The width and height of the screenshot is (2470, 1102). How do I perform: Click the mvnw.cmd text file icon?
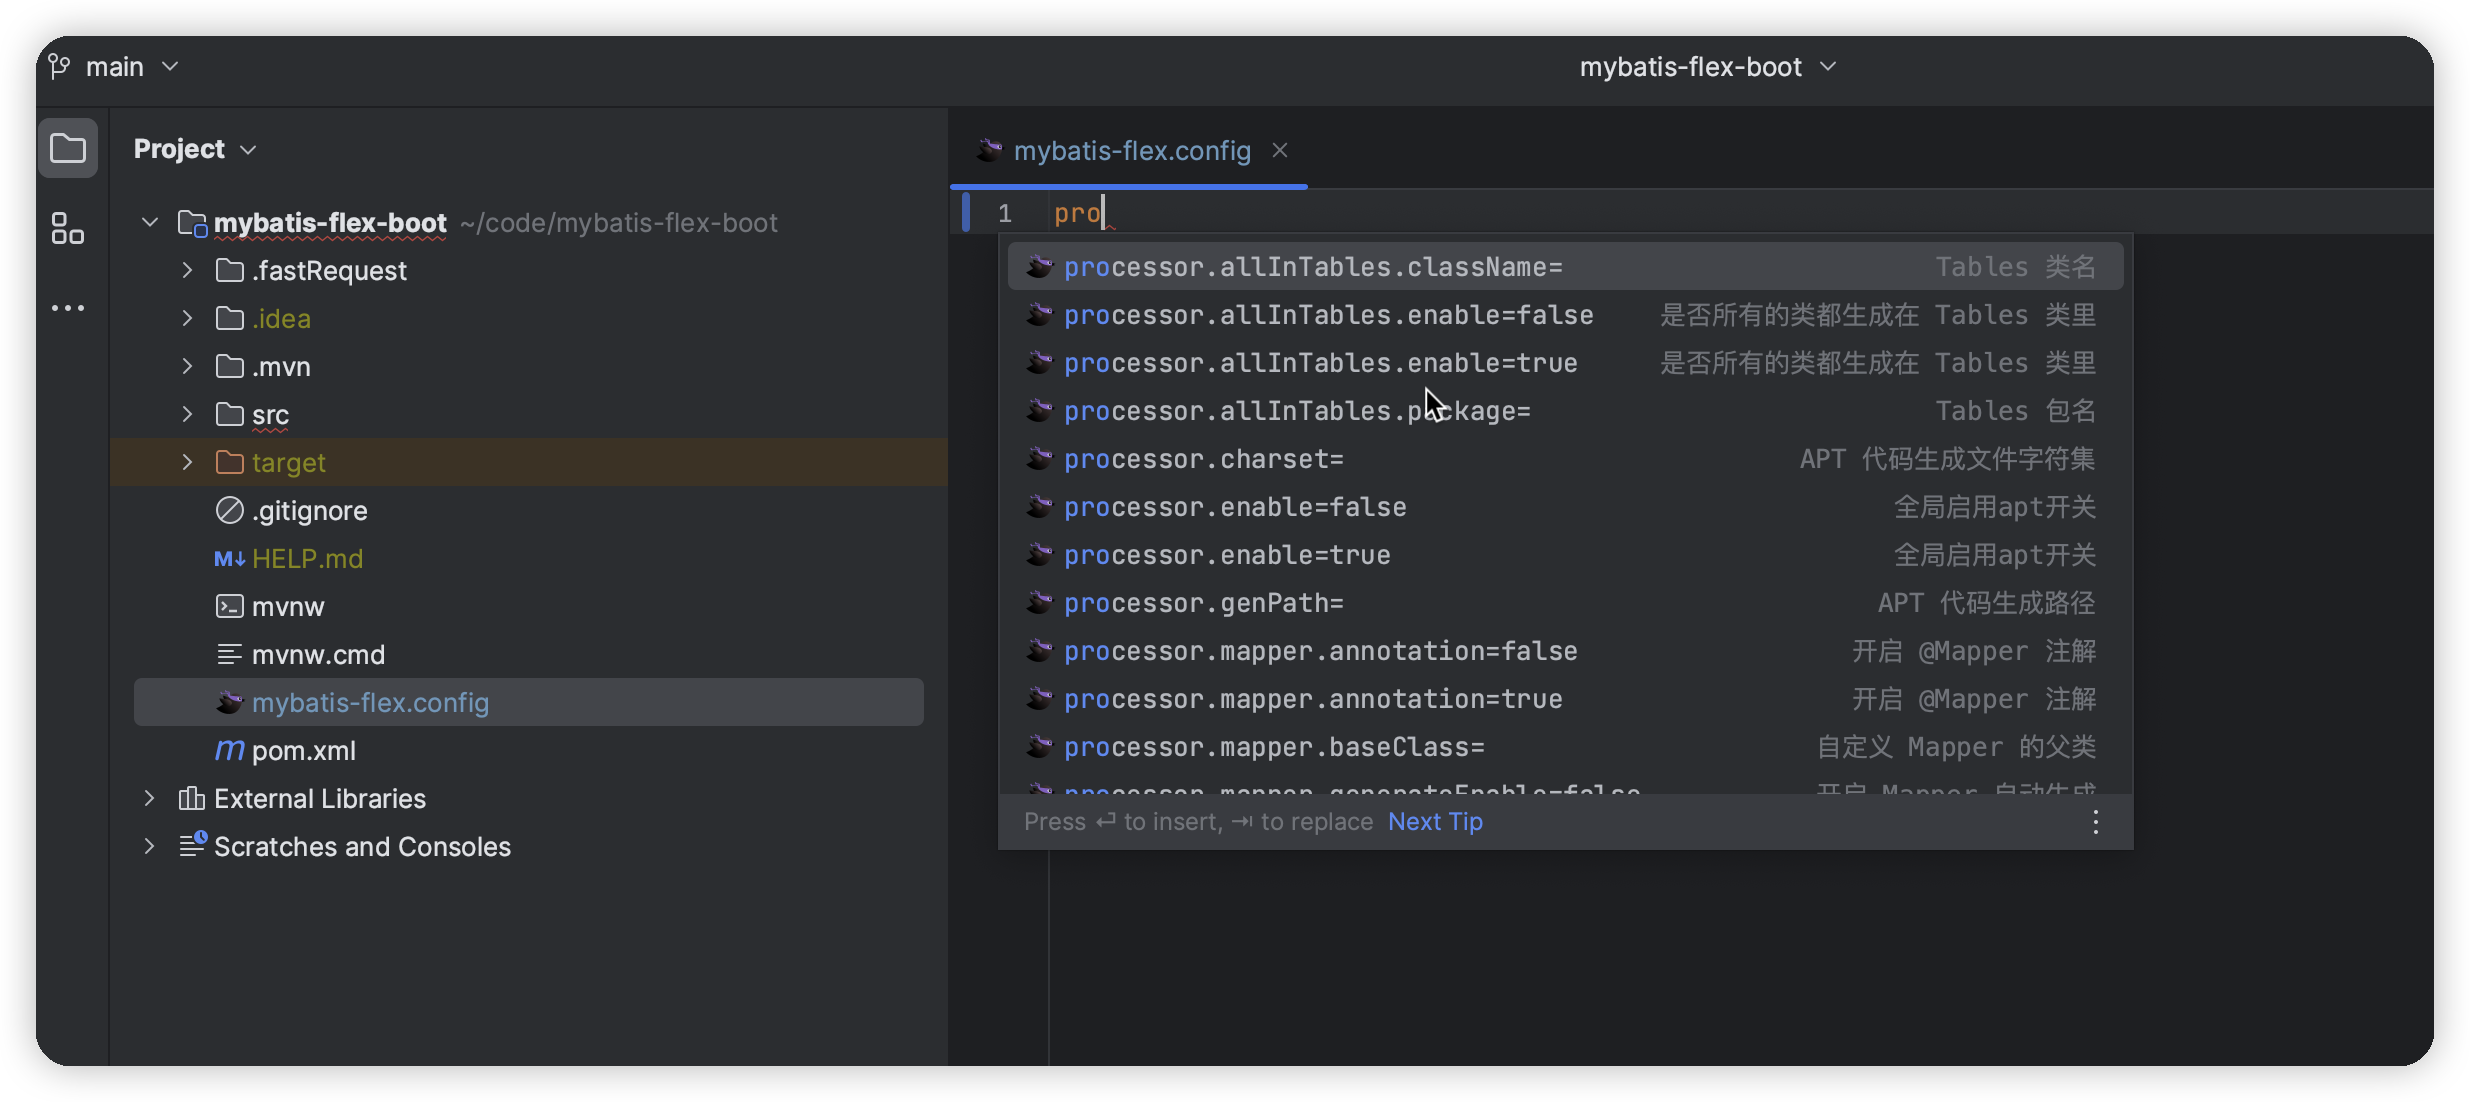click(230, 654)
